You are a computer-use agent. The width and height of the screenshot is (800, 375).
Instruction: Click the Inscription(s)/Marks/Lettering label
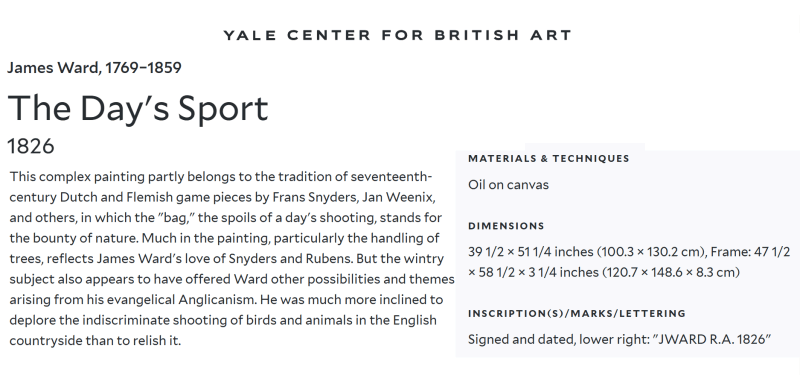(577, 313)
